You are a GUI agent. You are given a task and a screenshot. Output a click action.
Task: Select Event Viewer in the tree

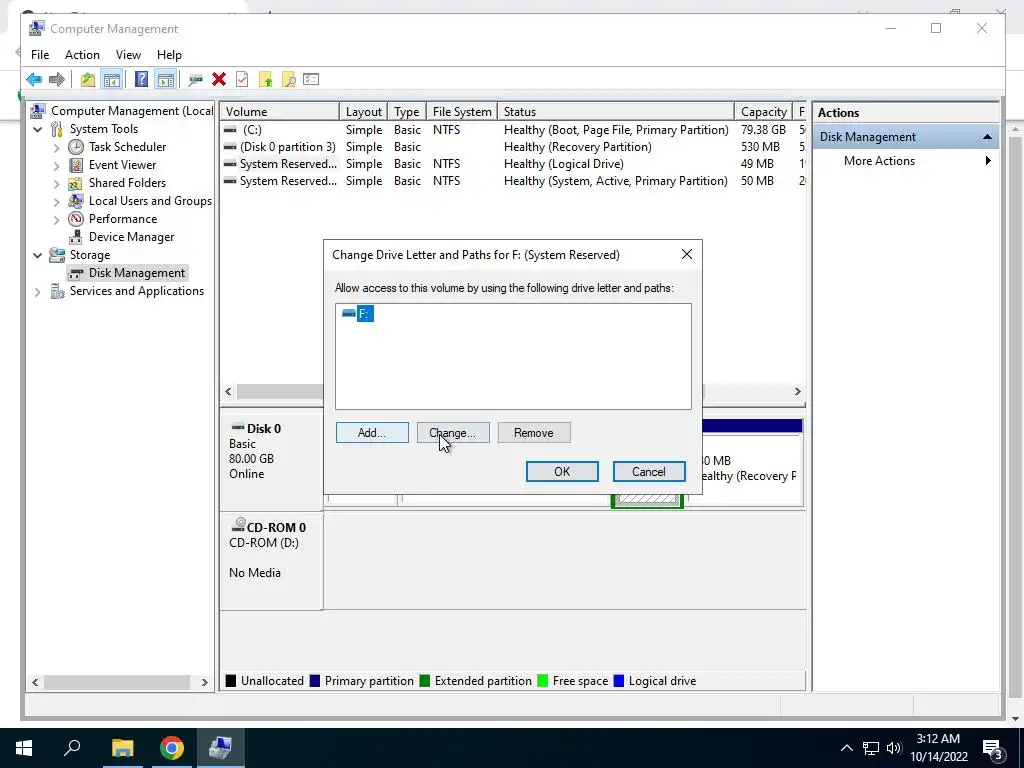(122, 165)
